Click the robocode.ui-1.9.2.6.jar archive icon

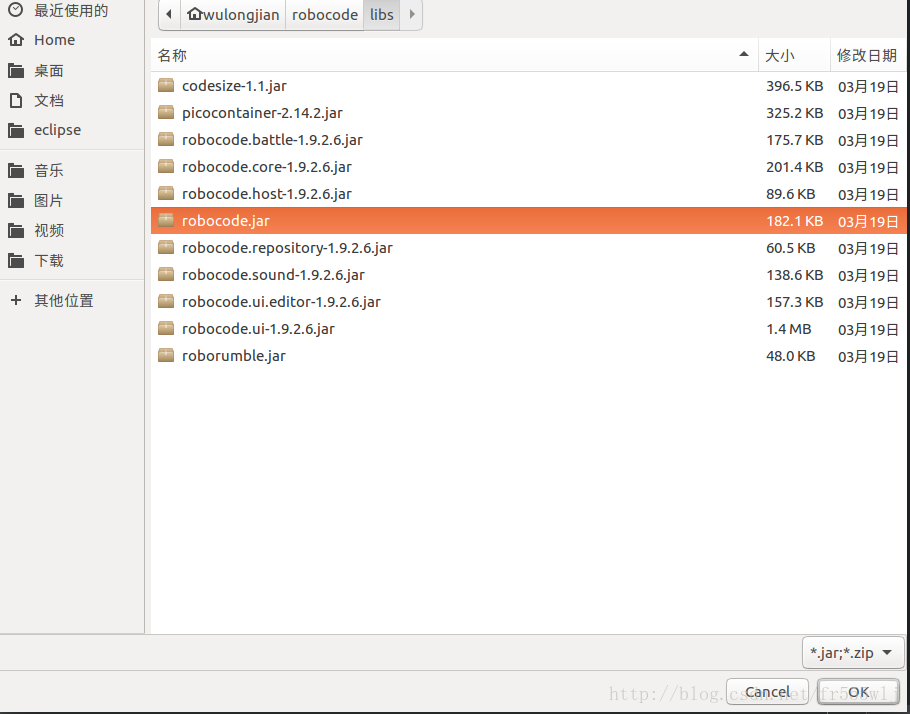tap(166, 329)
